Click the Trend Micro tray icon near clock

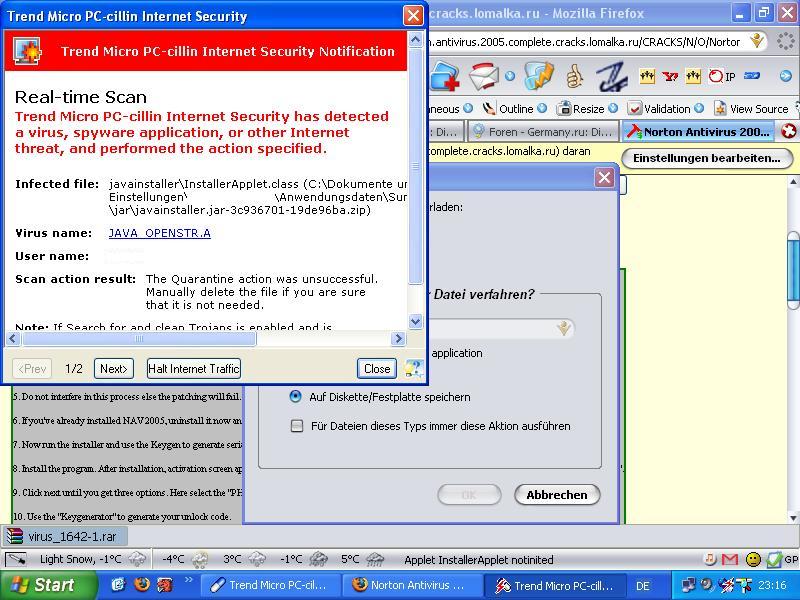pyautogui.click(x=725, y=585)
